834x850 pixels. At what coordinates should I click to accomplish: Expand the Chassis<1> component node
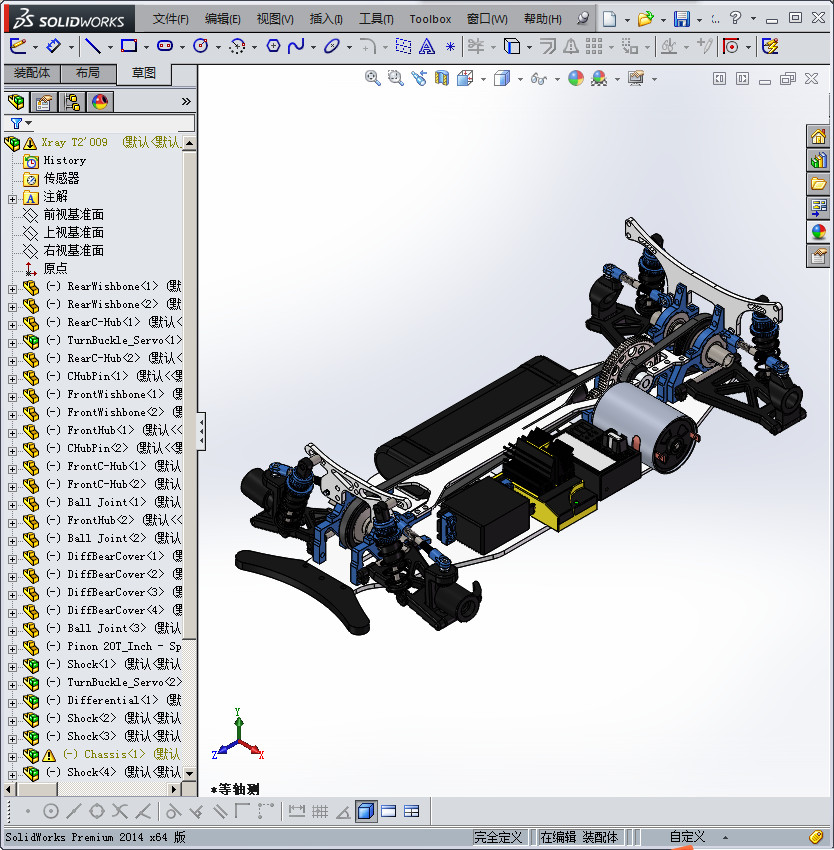[12, 757]
